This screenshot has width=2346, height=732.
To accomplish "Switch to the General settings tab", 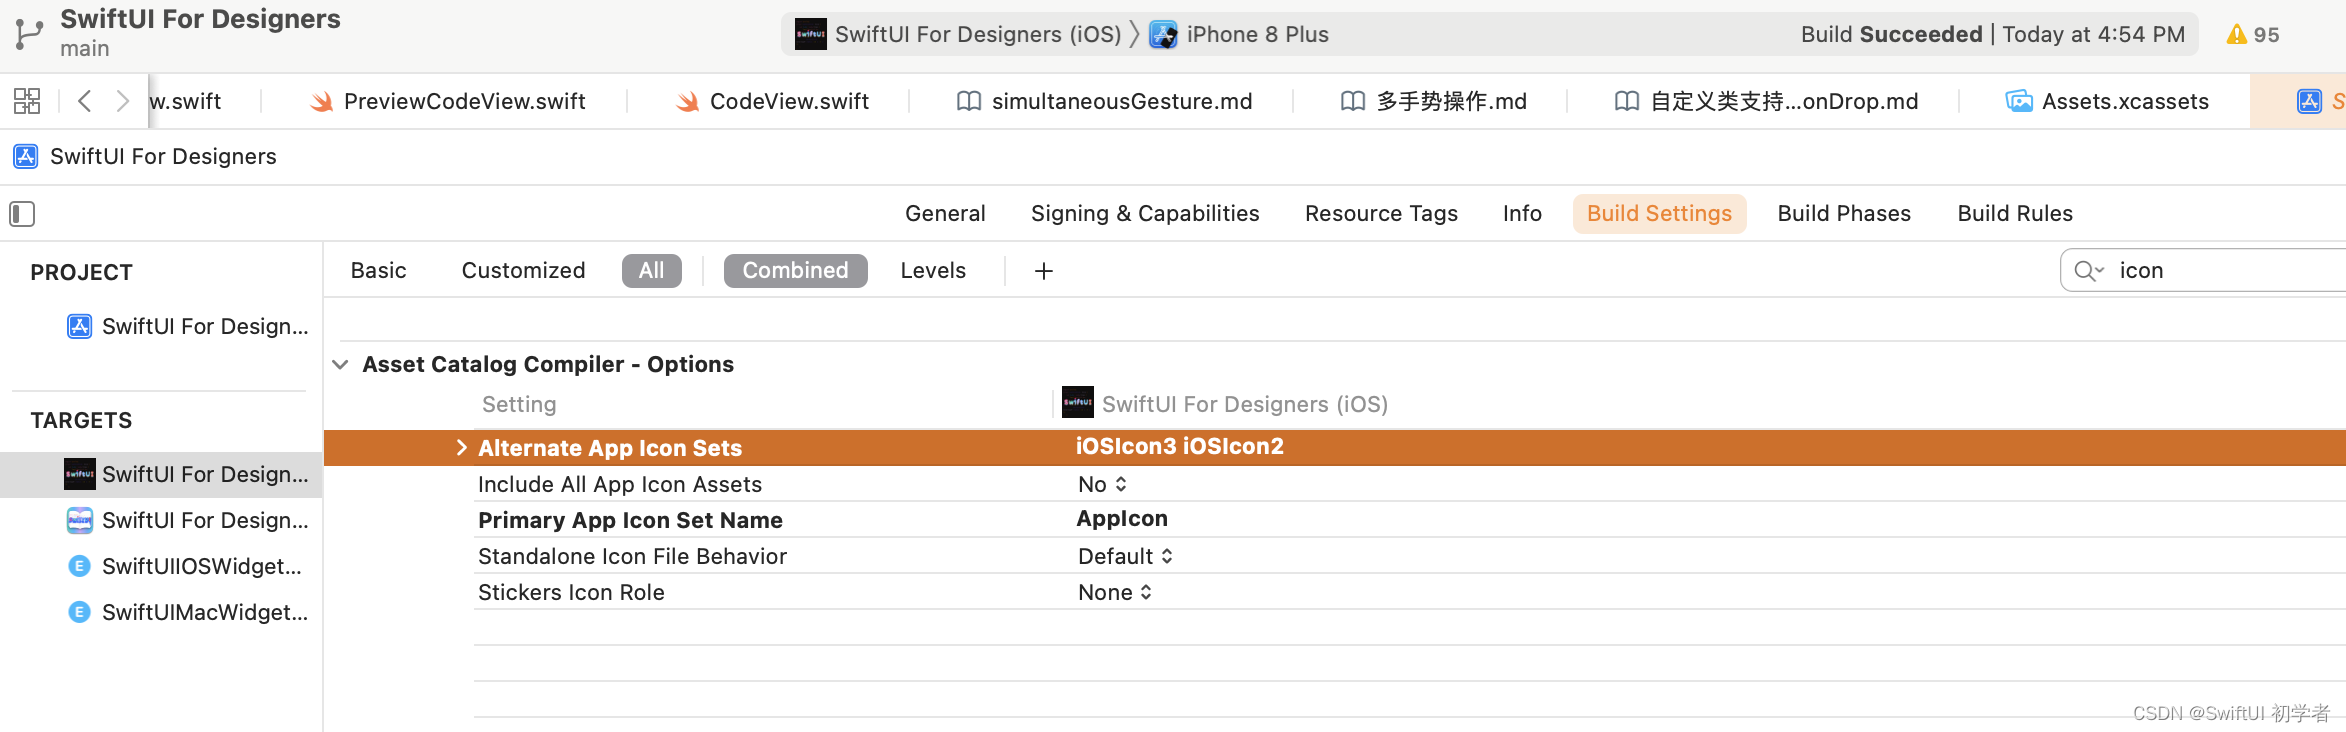I will [945, 214].
